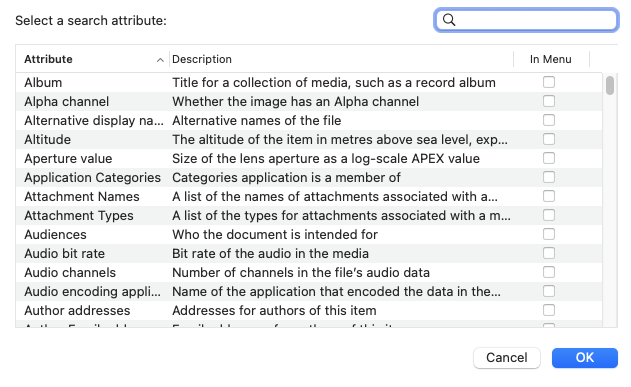Choose the Alternative display names row
631x387 pixels.
click(309, 120)
